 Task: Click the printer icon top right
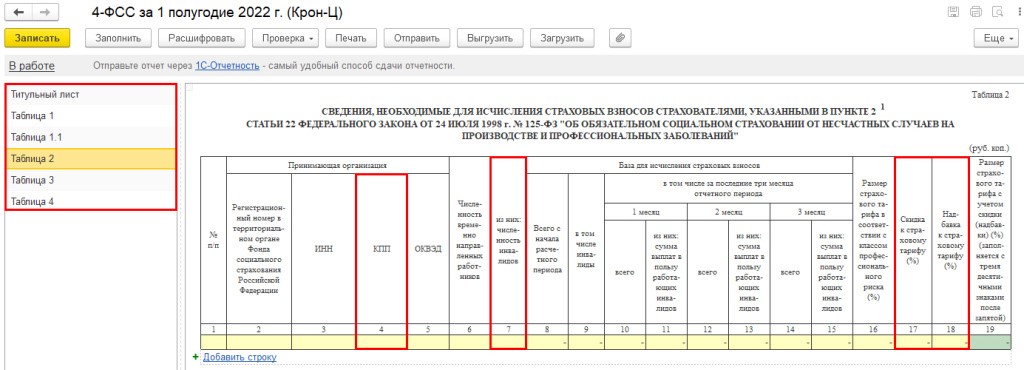point(976,12)
